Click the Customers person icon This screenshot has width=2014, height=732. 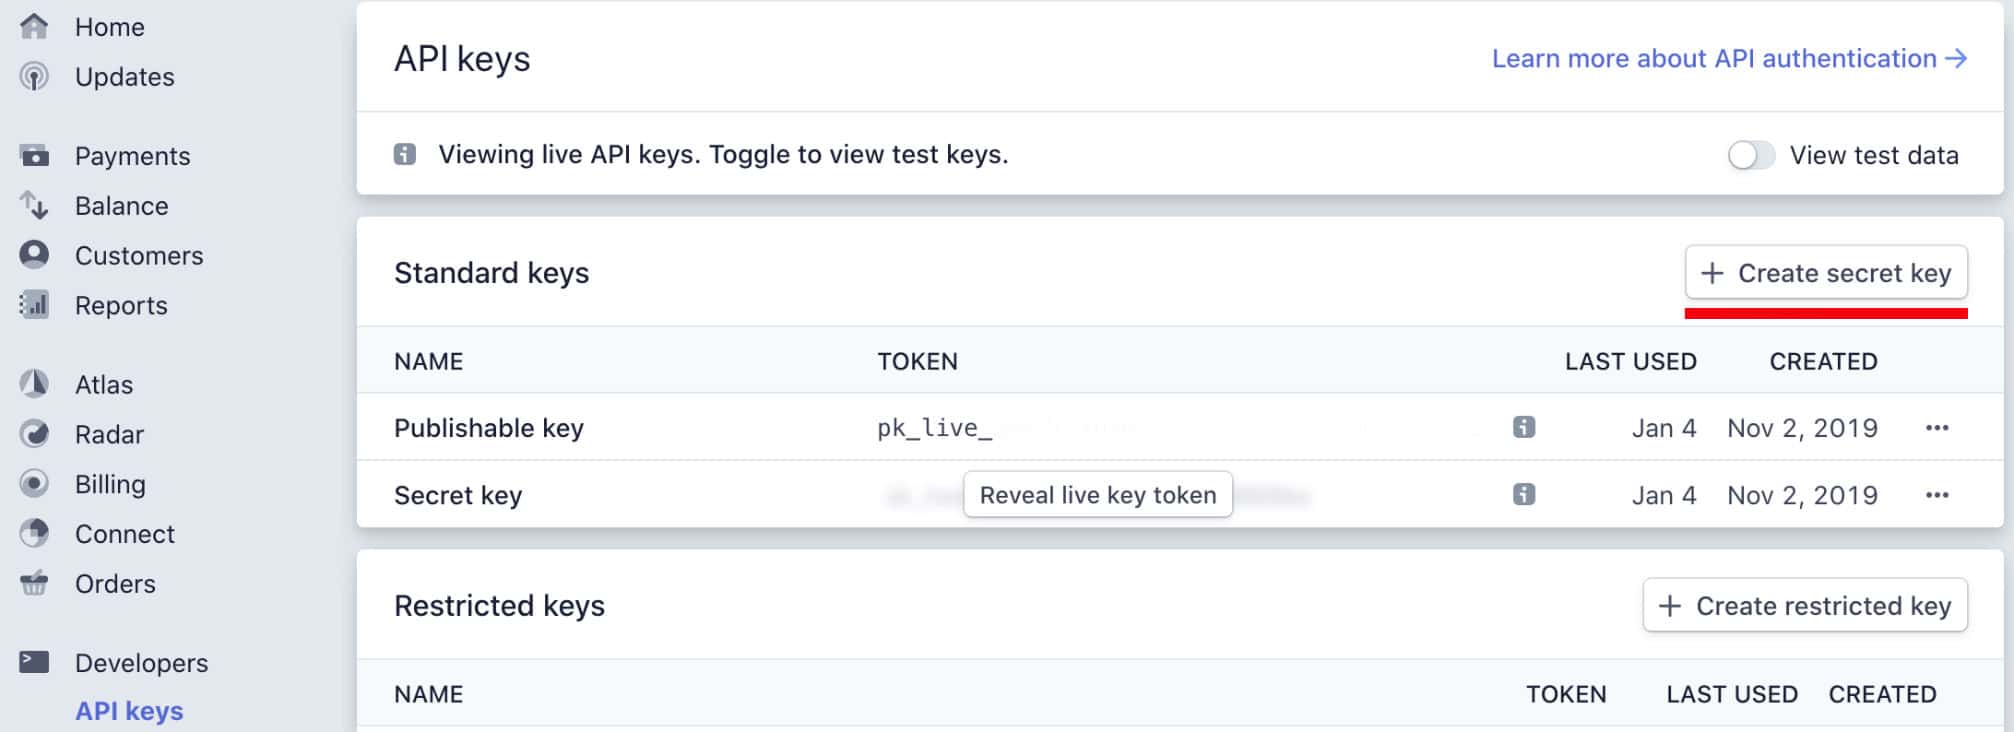tap(34, 255)
